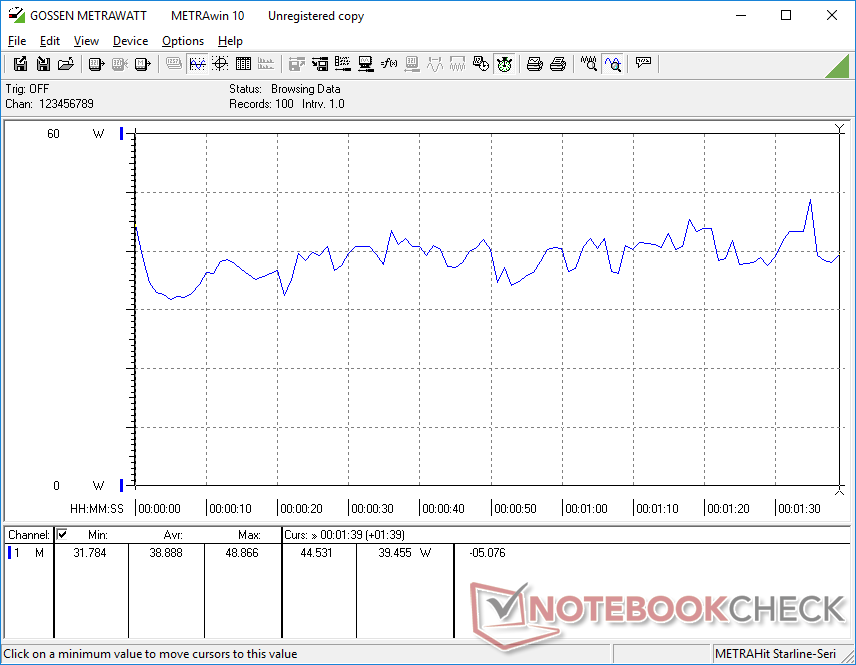Screen dimensions: 856x665
Task: Select the XY crosshair plot icon
Action: point(220,64)
